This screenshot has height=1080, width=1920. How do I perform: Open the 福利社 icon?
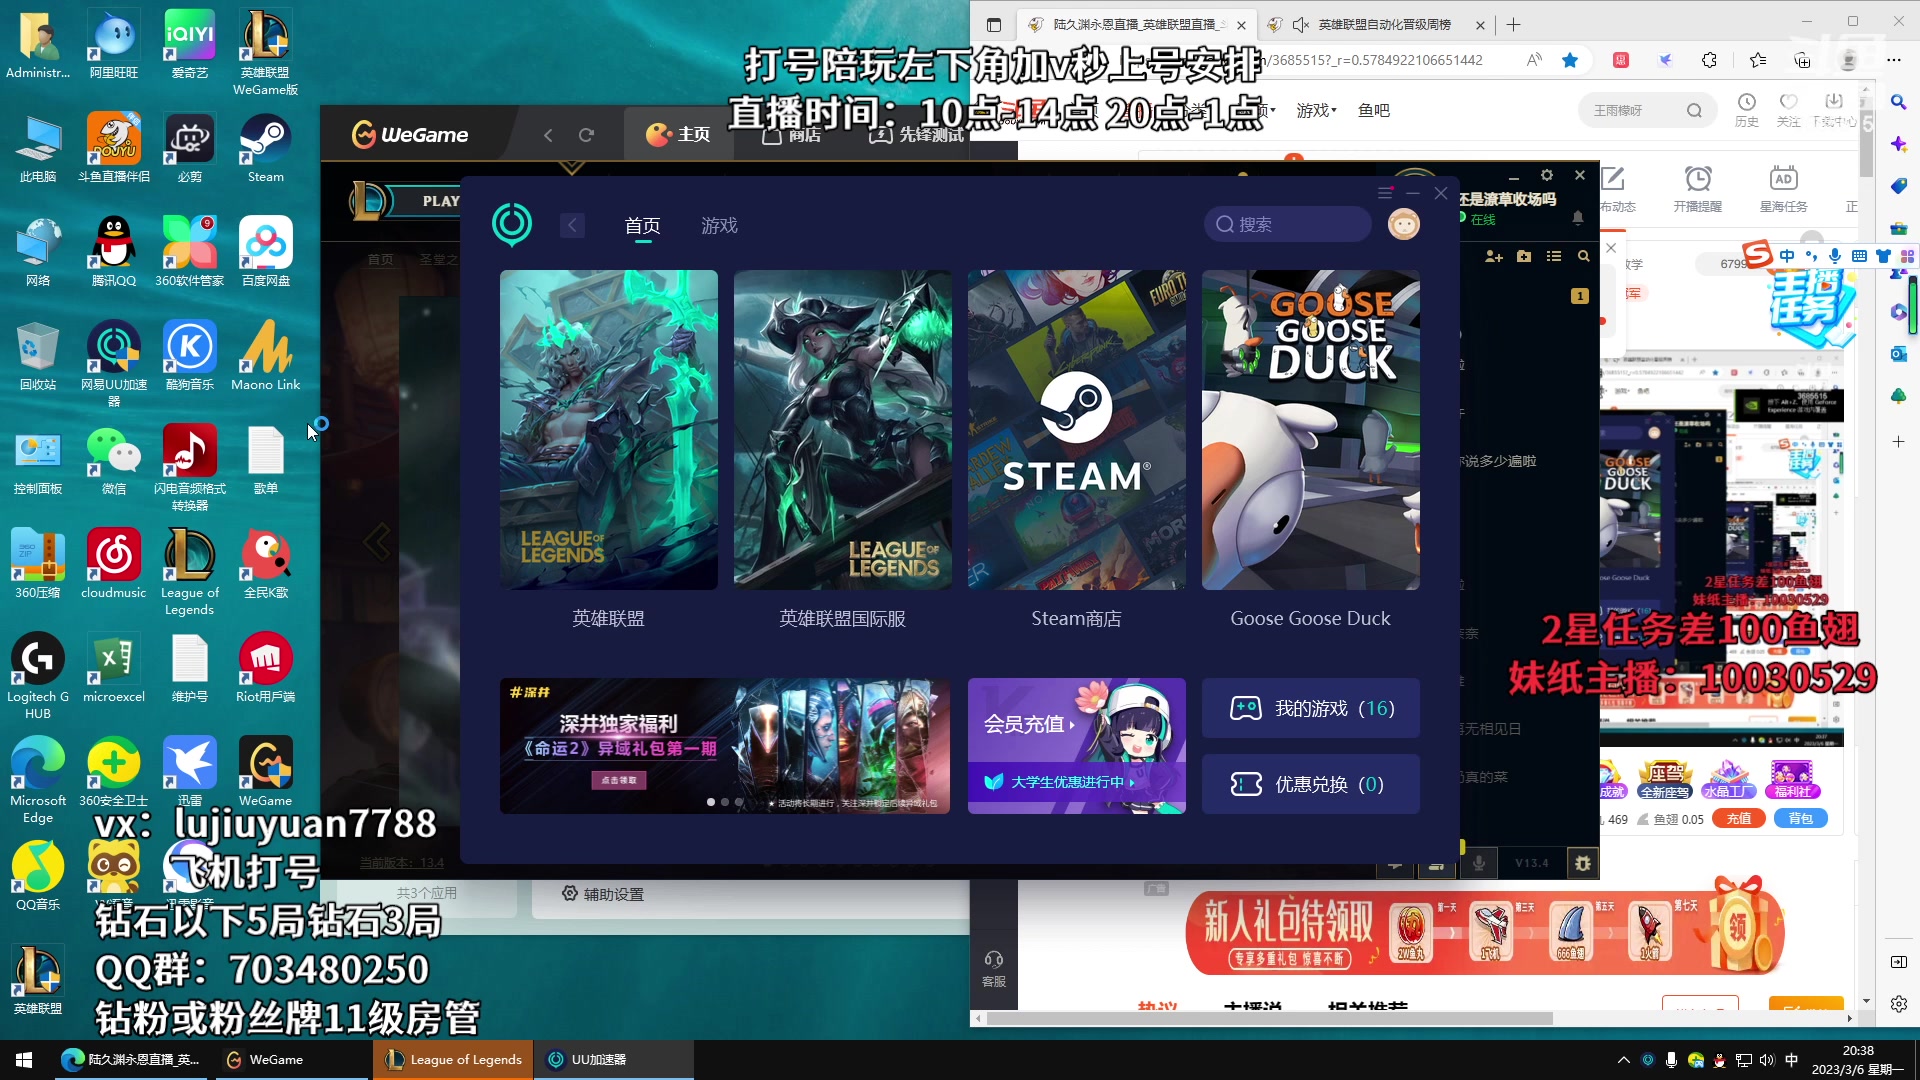tap(1792, 778)
